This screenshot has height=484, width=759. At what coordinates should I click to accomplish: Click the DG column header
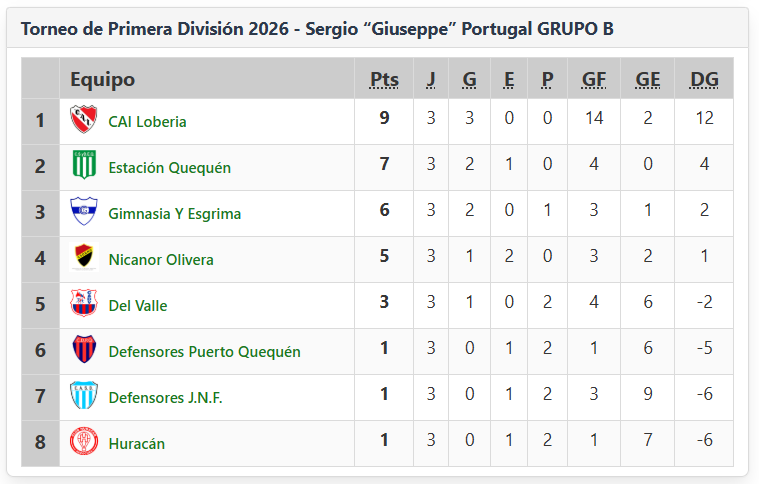click(x=704, y=80)
